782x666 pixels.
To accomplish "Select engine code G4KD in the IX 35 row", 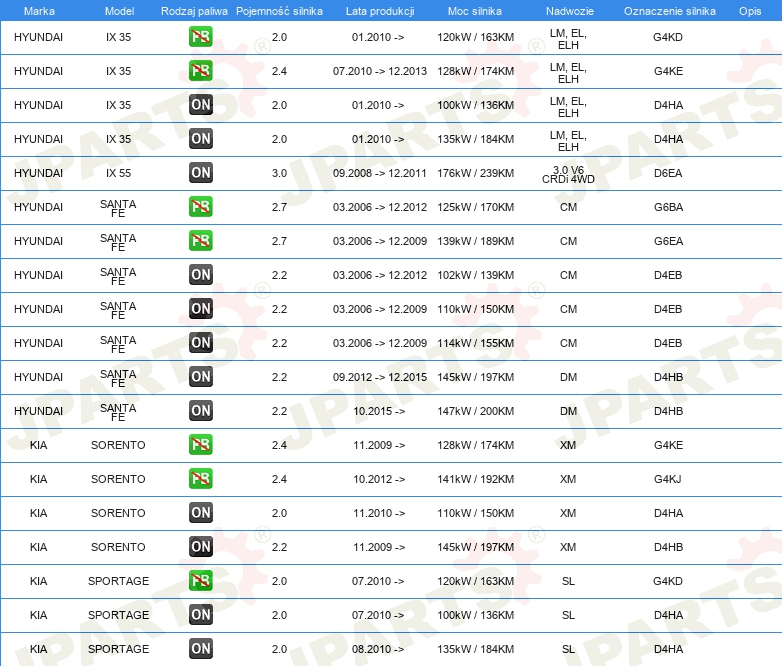I will [x=668, y=37].
